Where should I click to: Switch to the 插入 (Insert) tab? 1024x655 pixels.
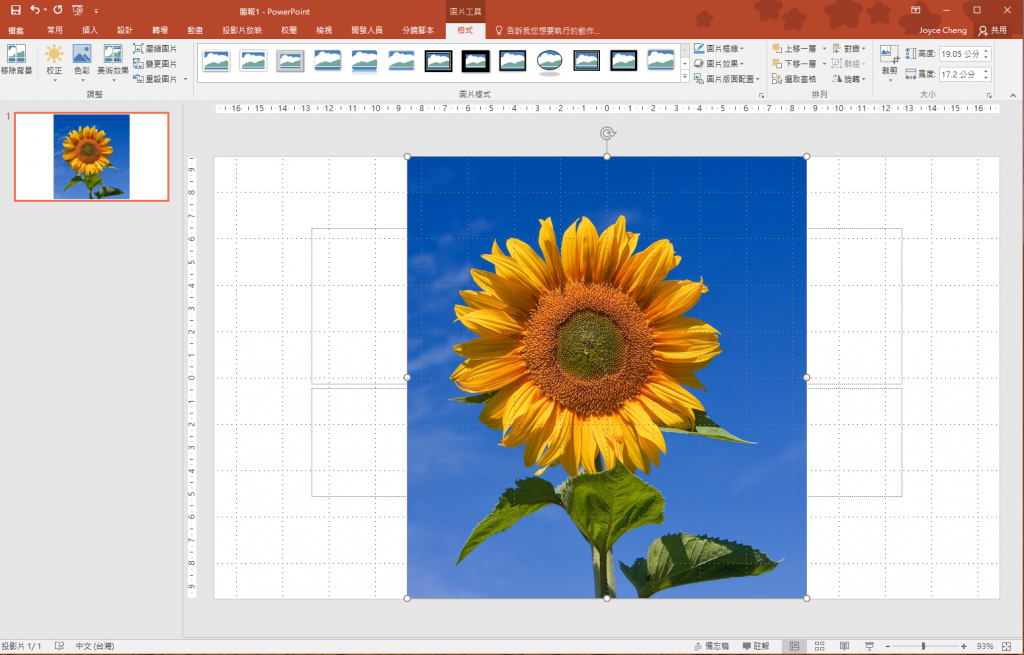point(90,30)
